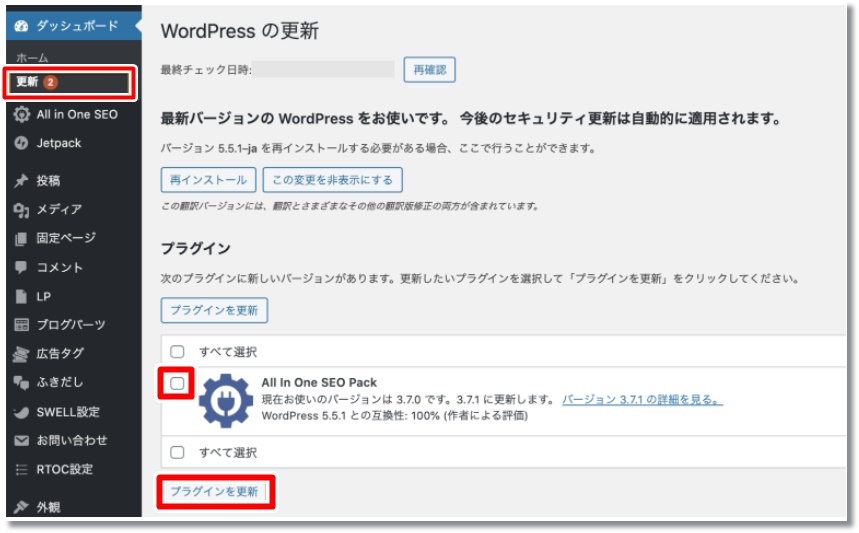Screen dimensions: 859x533
Task: Click the SWELL設定 swoosh icon
Action: pos(21,412)
